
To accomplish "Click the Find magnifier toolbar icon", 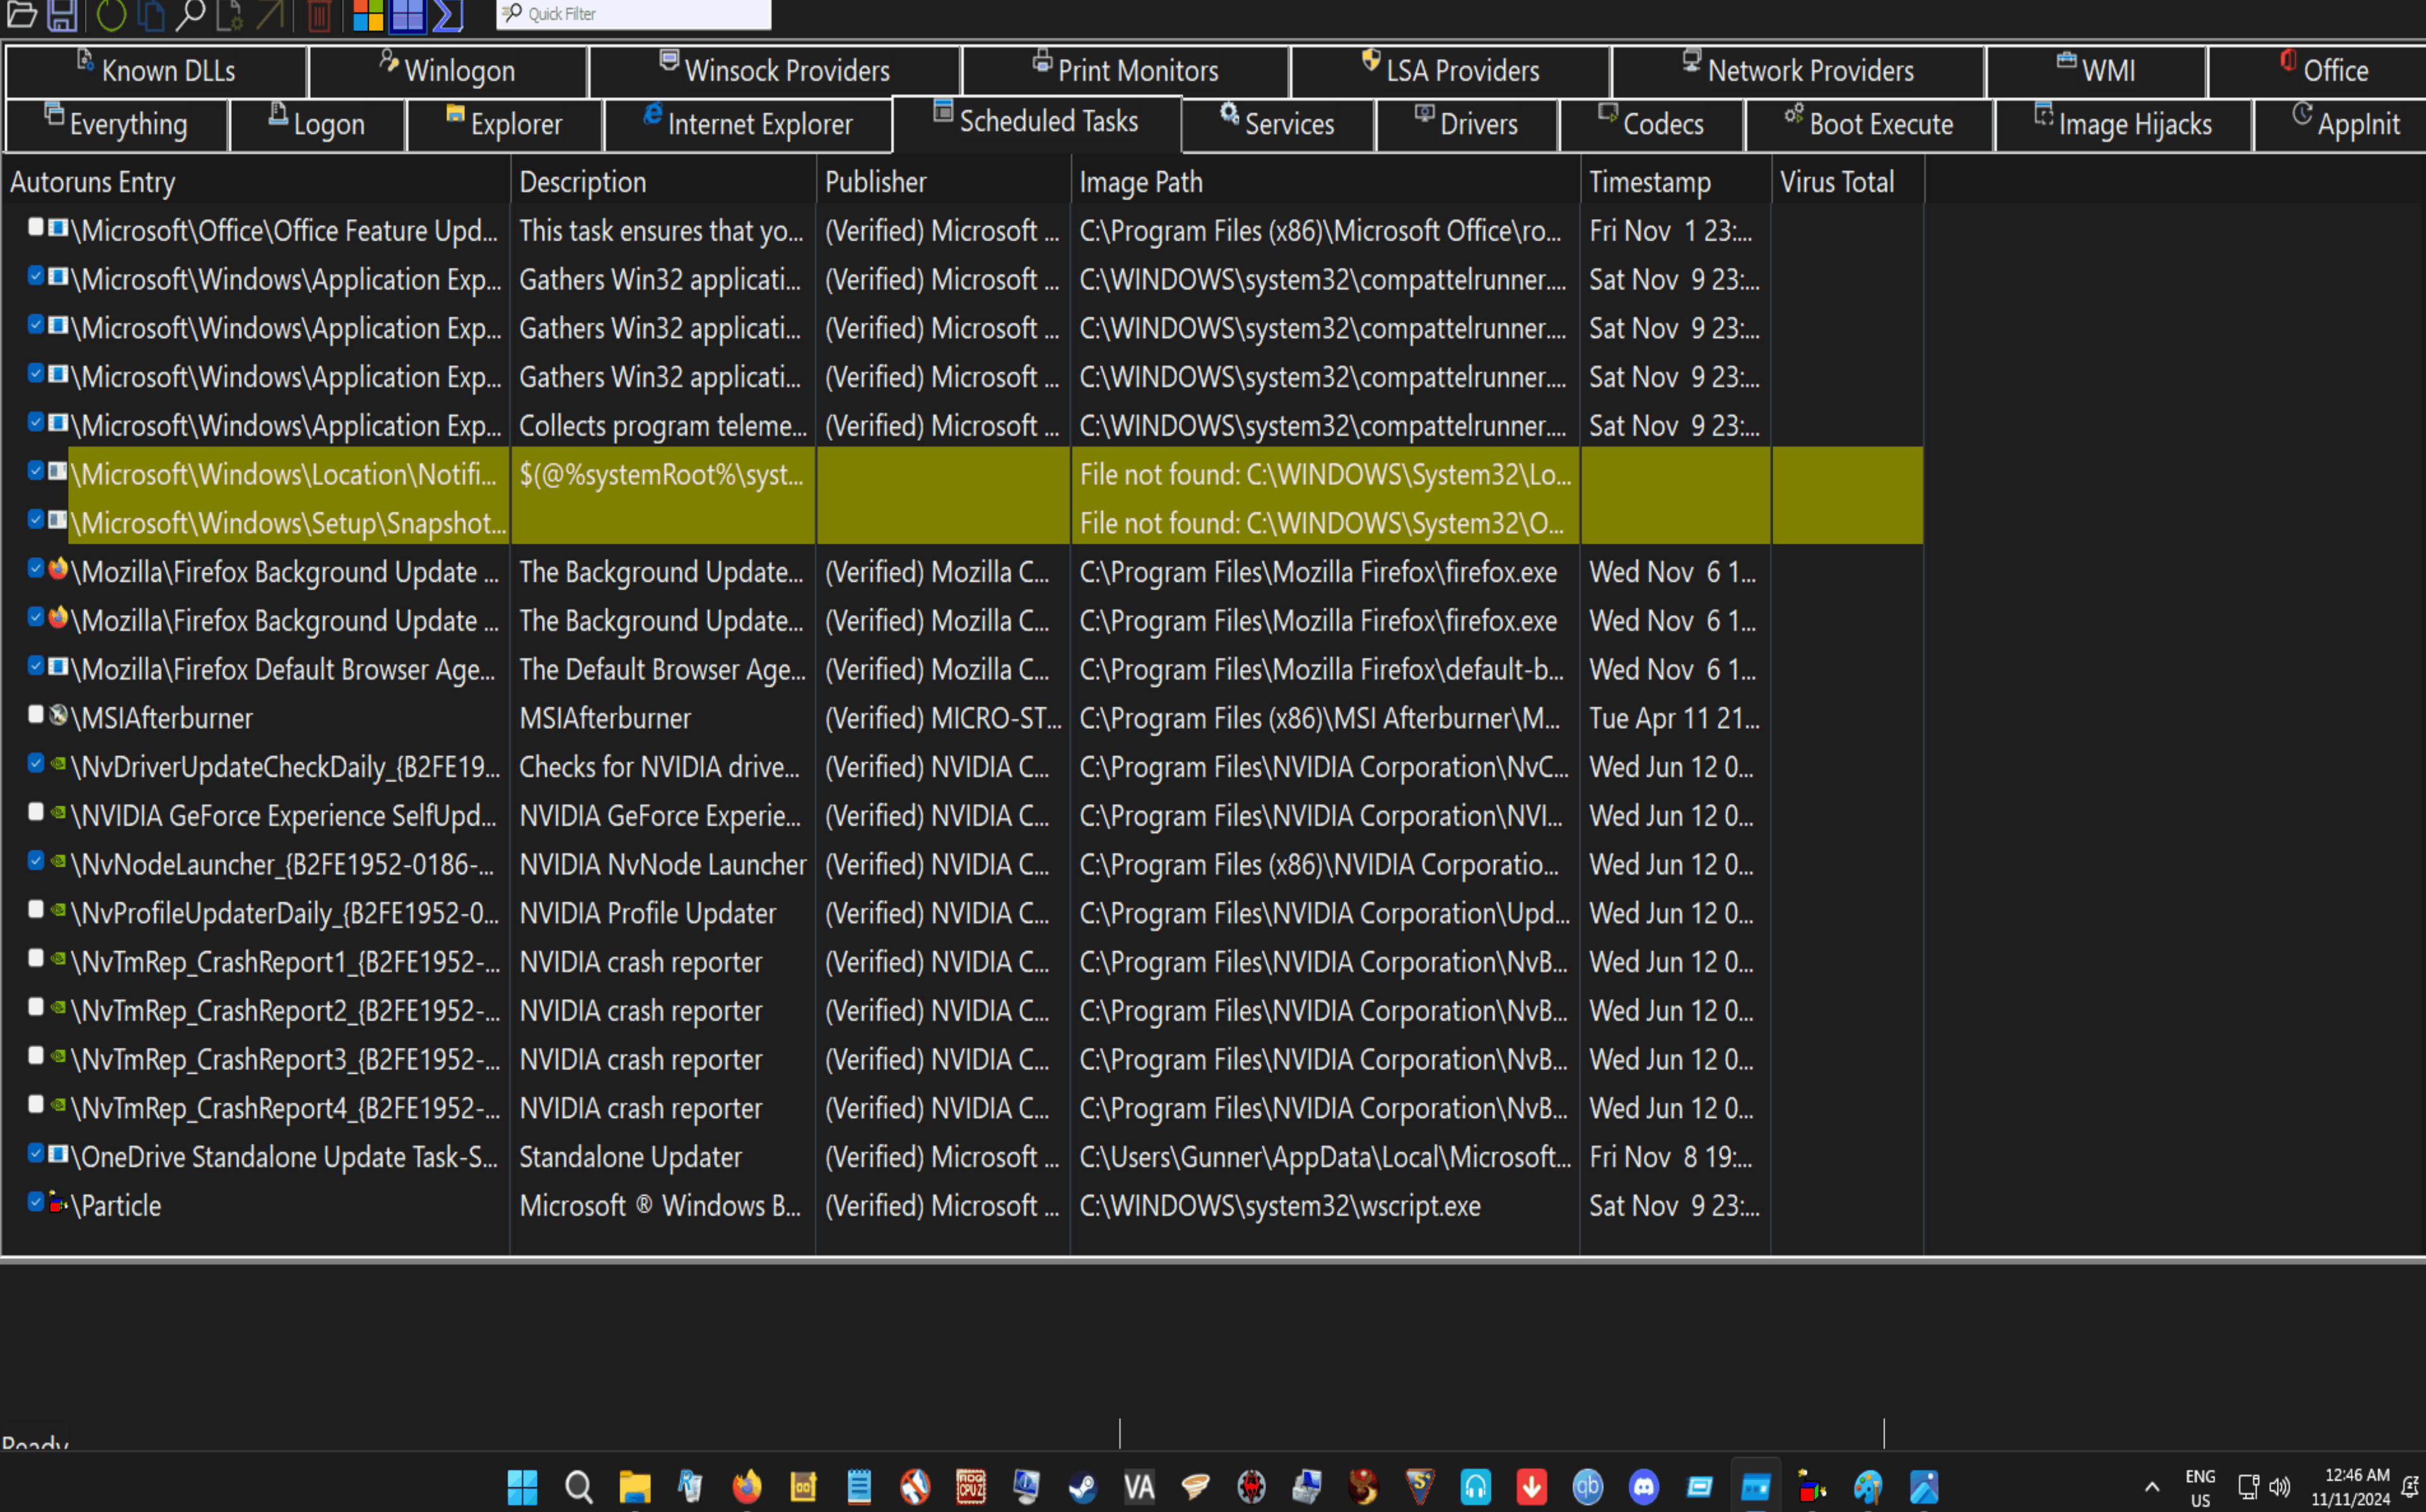I will [190, 14].
